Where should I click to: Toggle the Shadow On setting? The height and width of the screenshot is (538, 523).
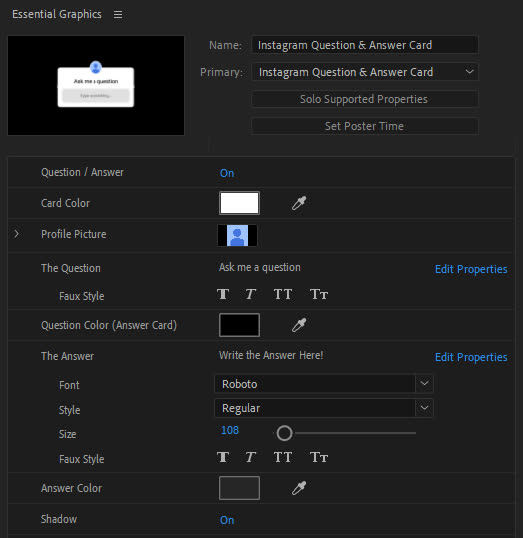(x=227, y=520)
